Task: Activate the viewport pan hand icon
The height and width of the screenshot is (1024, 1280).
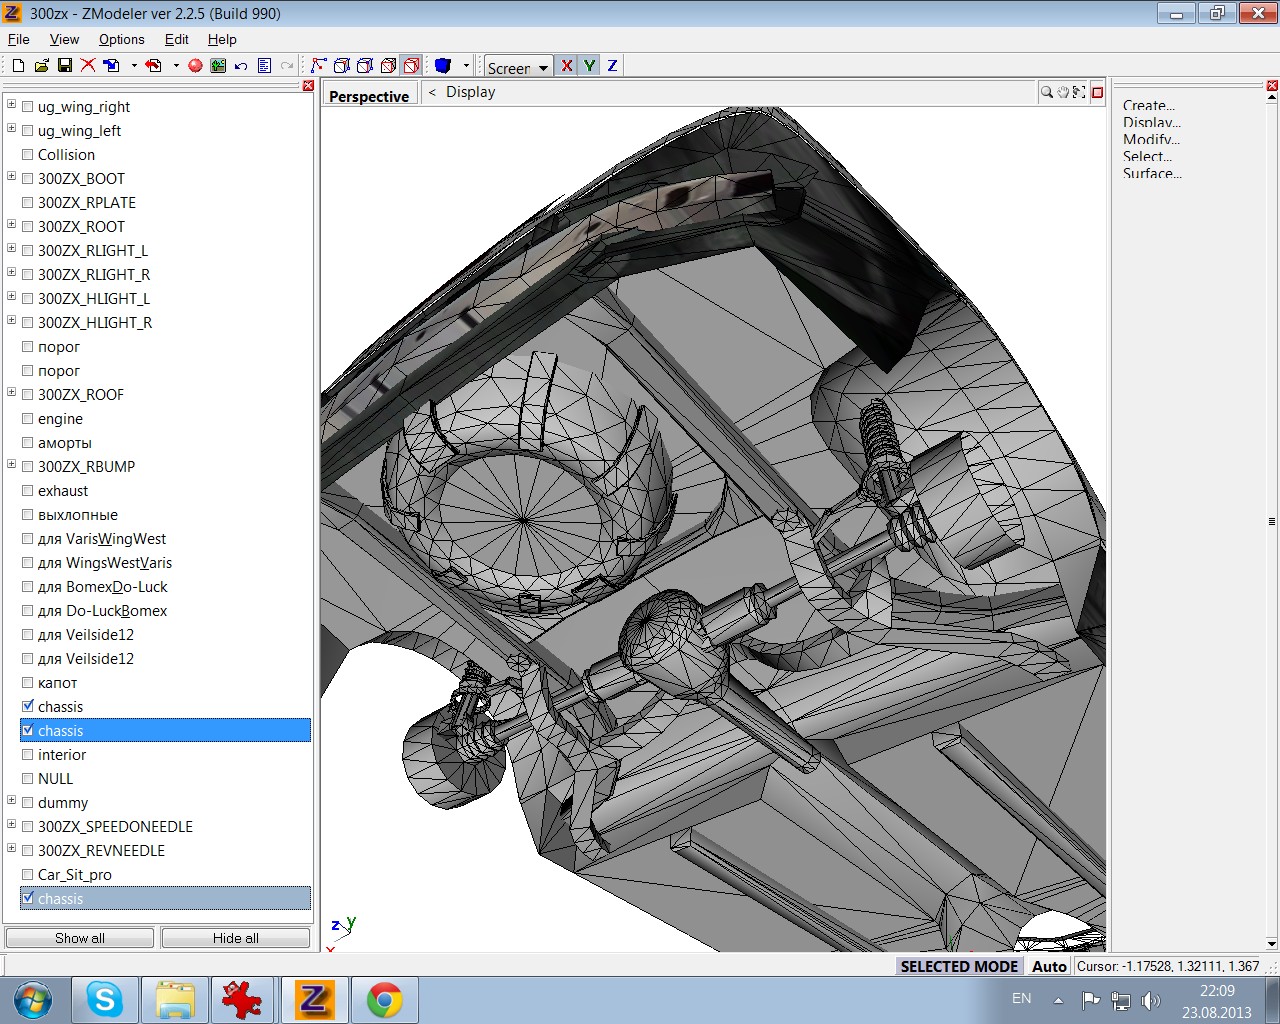Action: coord(1063,92)
